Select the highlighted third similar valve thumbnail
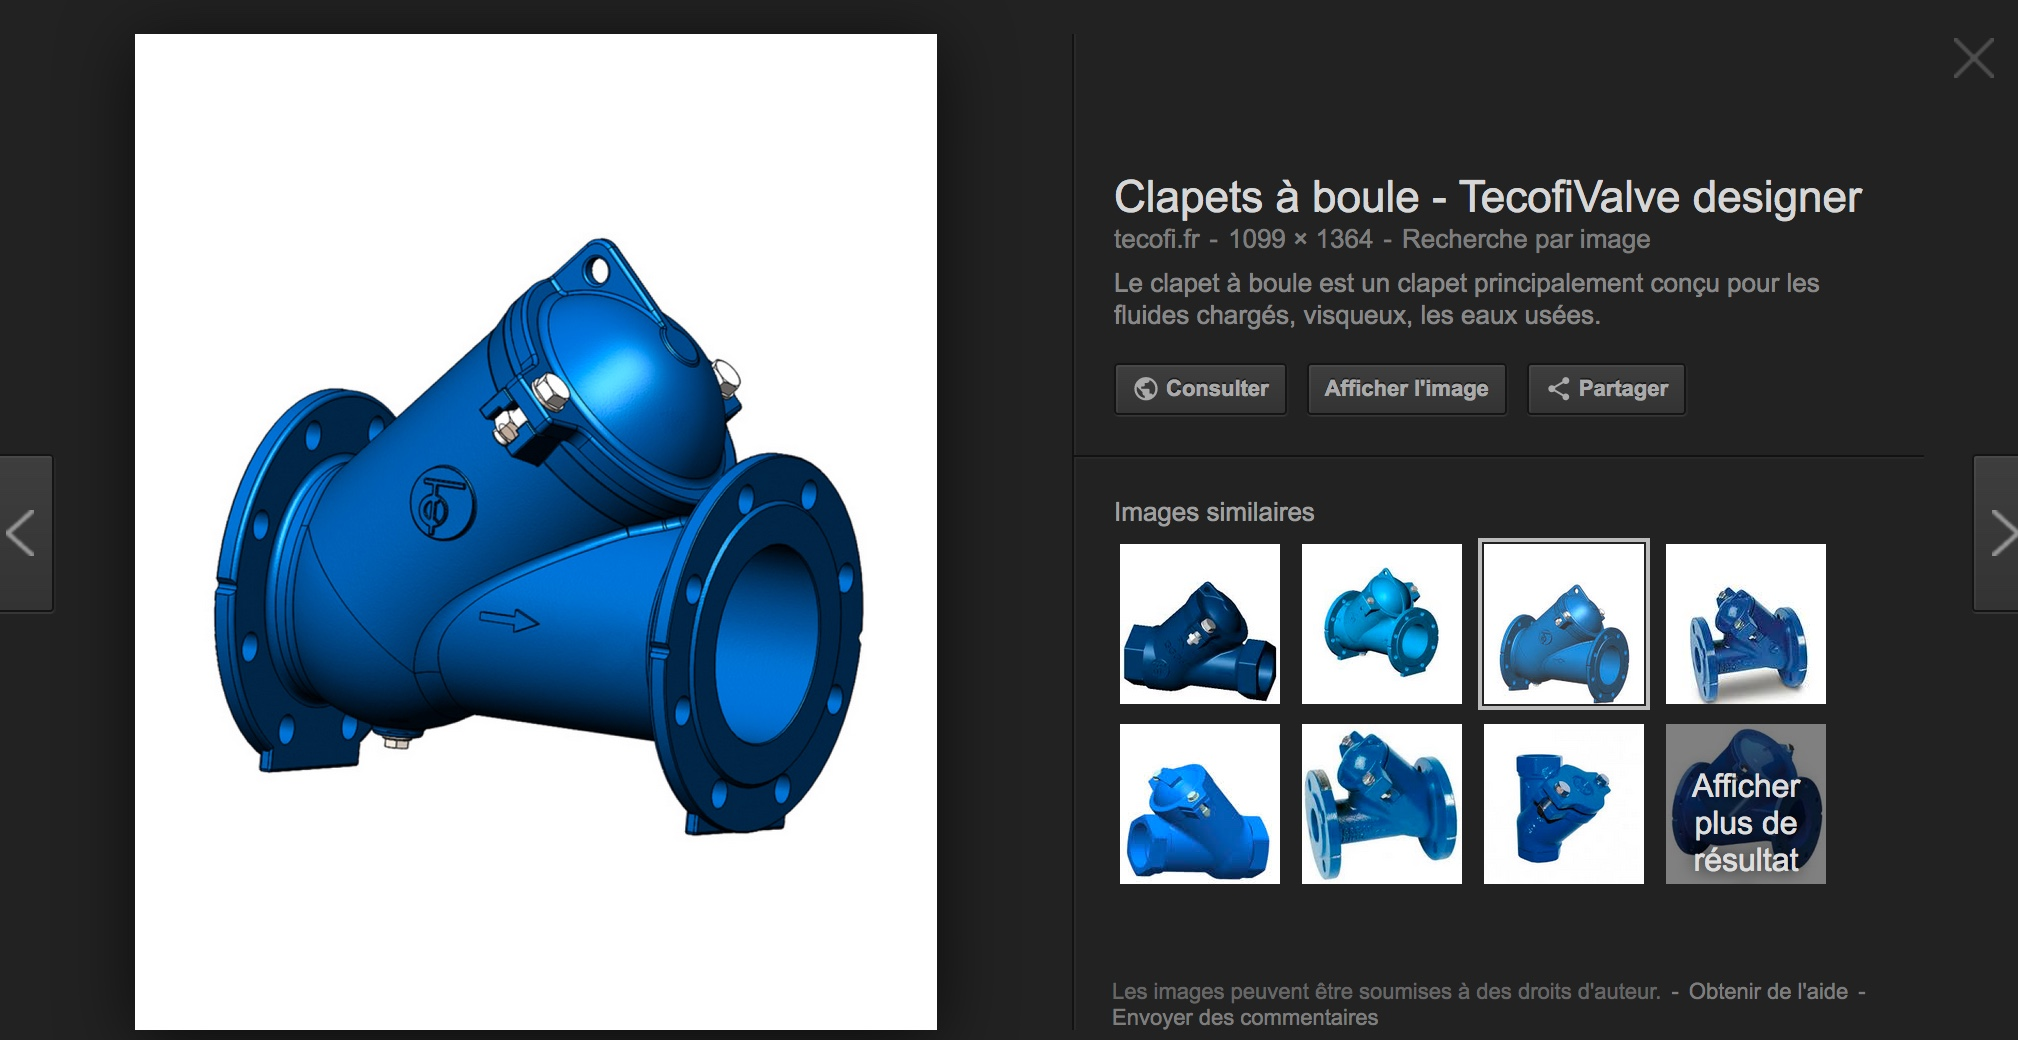The height and width of the screenshot is (1040, 2018). (1564, 624)
